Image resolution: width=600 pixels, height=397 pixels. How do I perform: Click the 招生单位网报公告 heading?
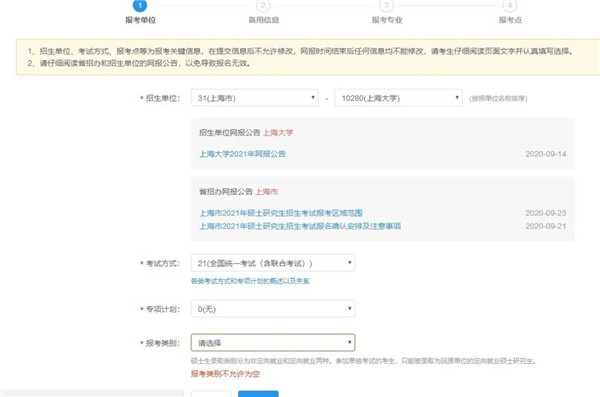click(x=230, y=132)
